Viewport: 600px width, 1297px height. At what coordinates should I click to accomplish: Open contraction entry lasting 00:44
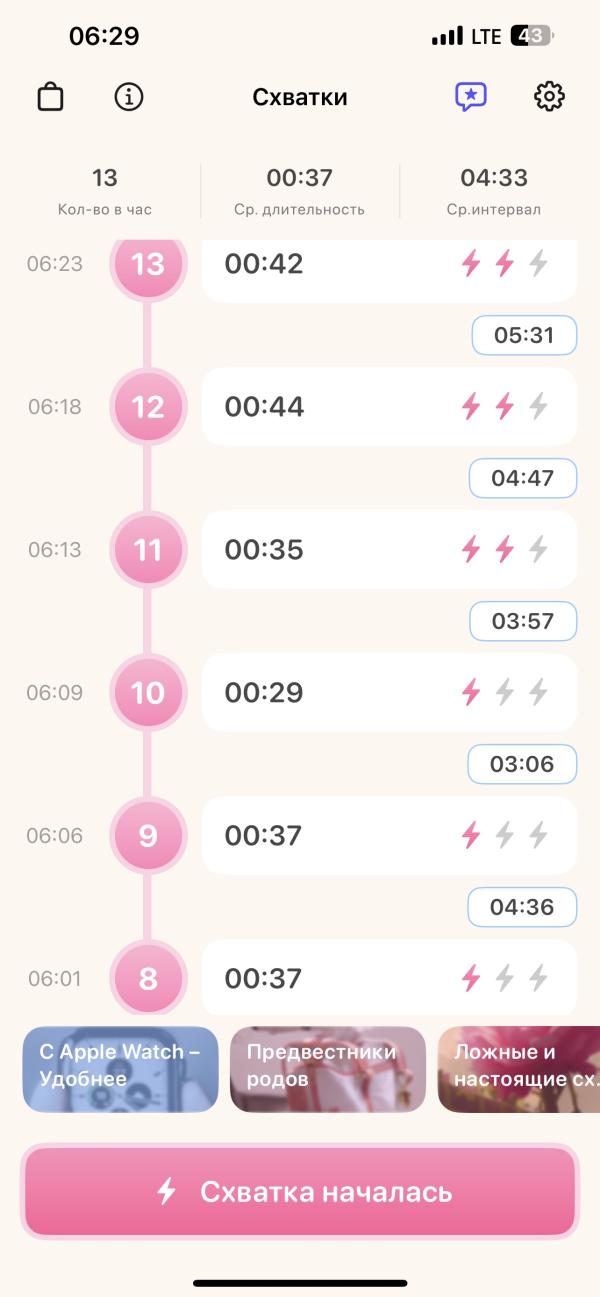(x=389, y=406)
